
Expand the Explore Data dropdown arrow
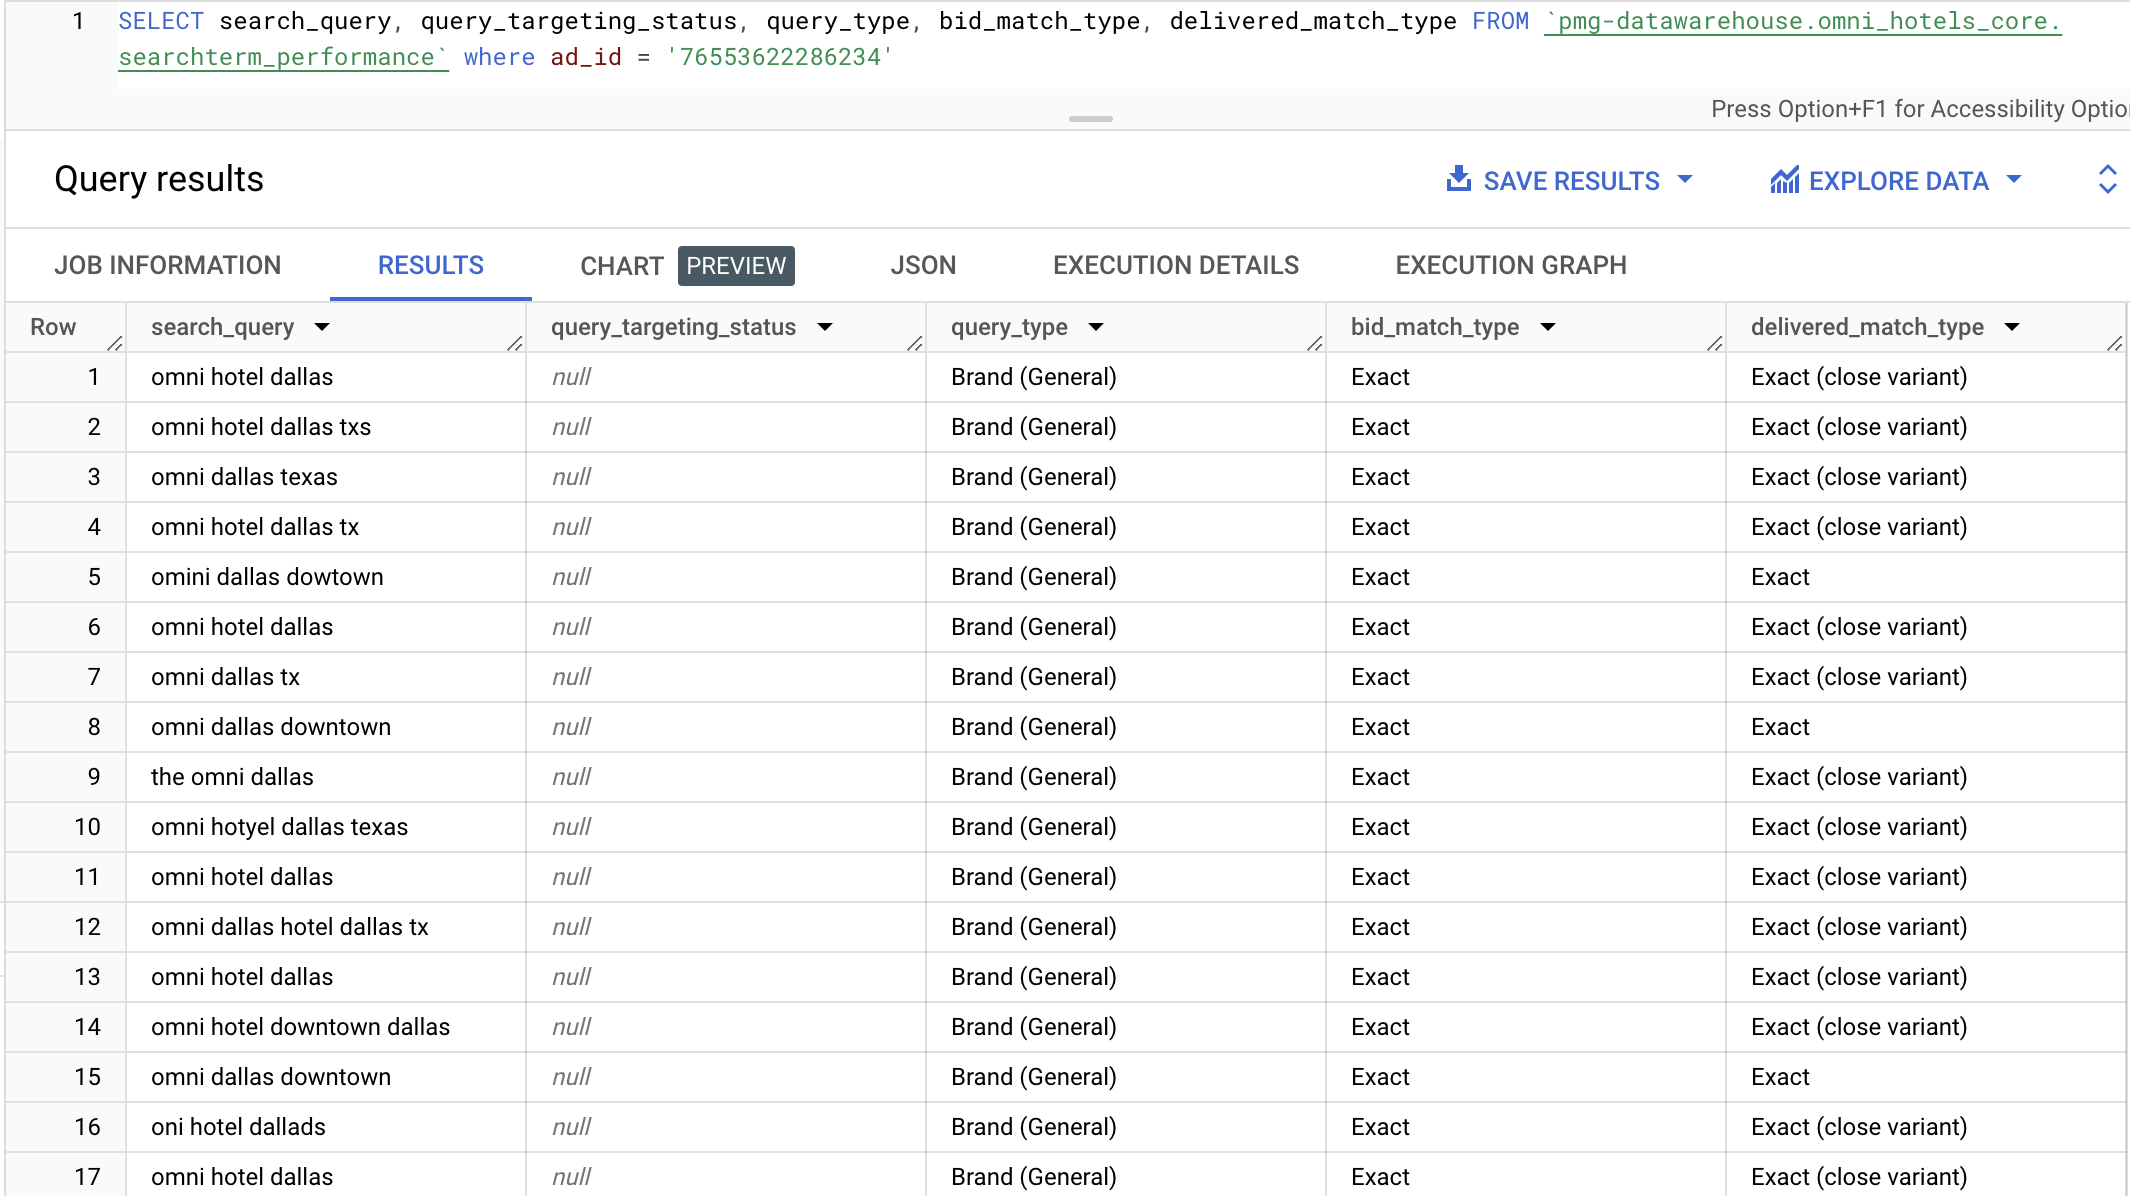[x=2014, y=180]
